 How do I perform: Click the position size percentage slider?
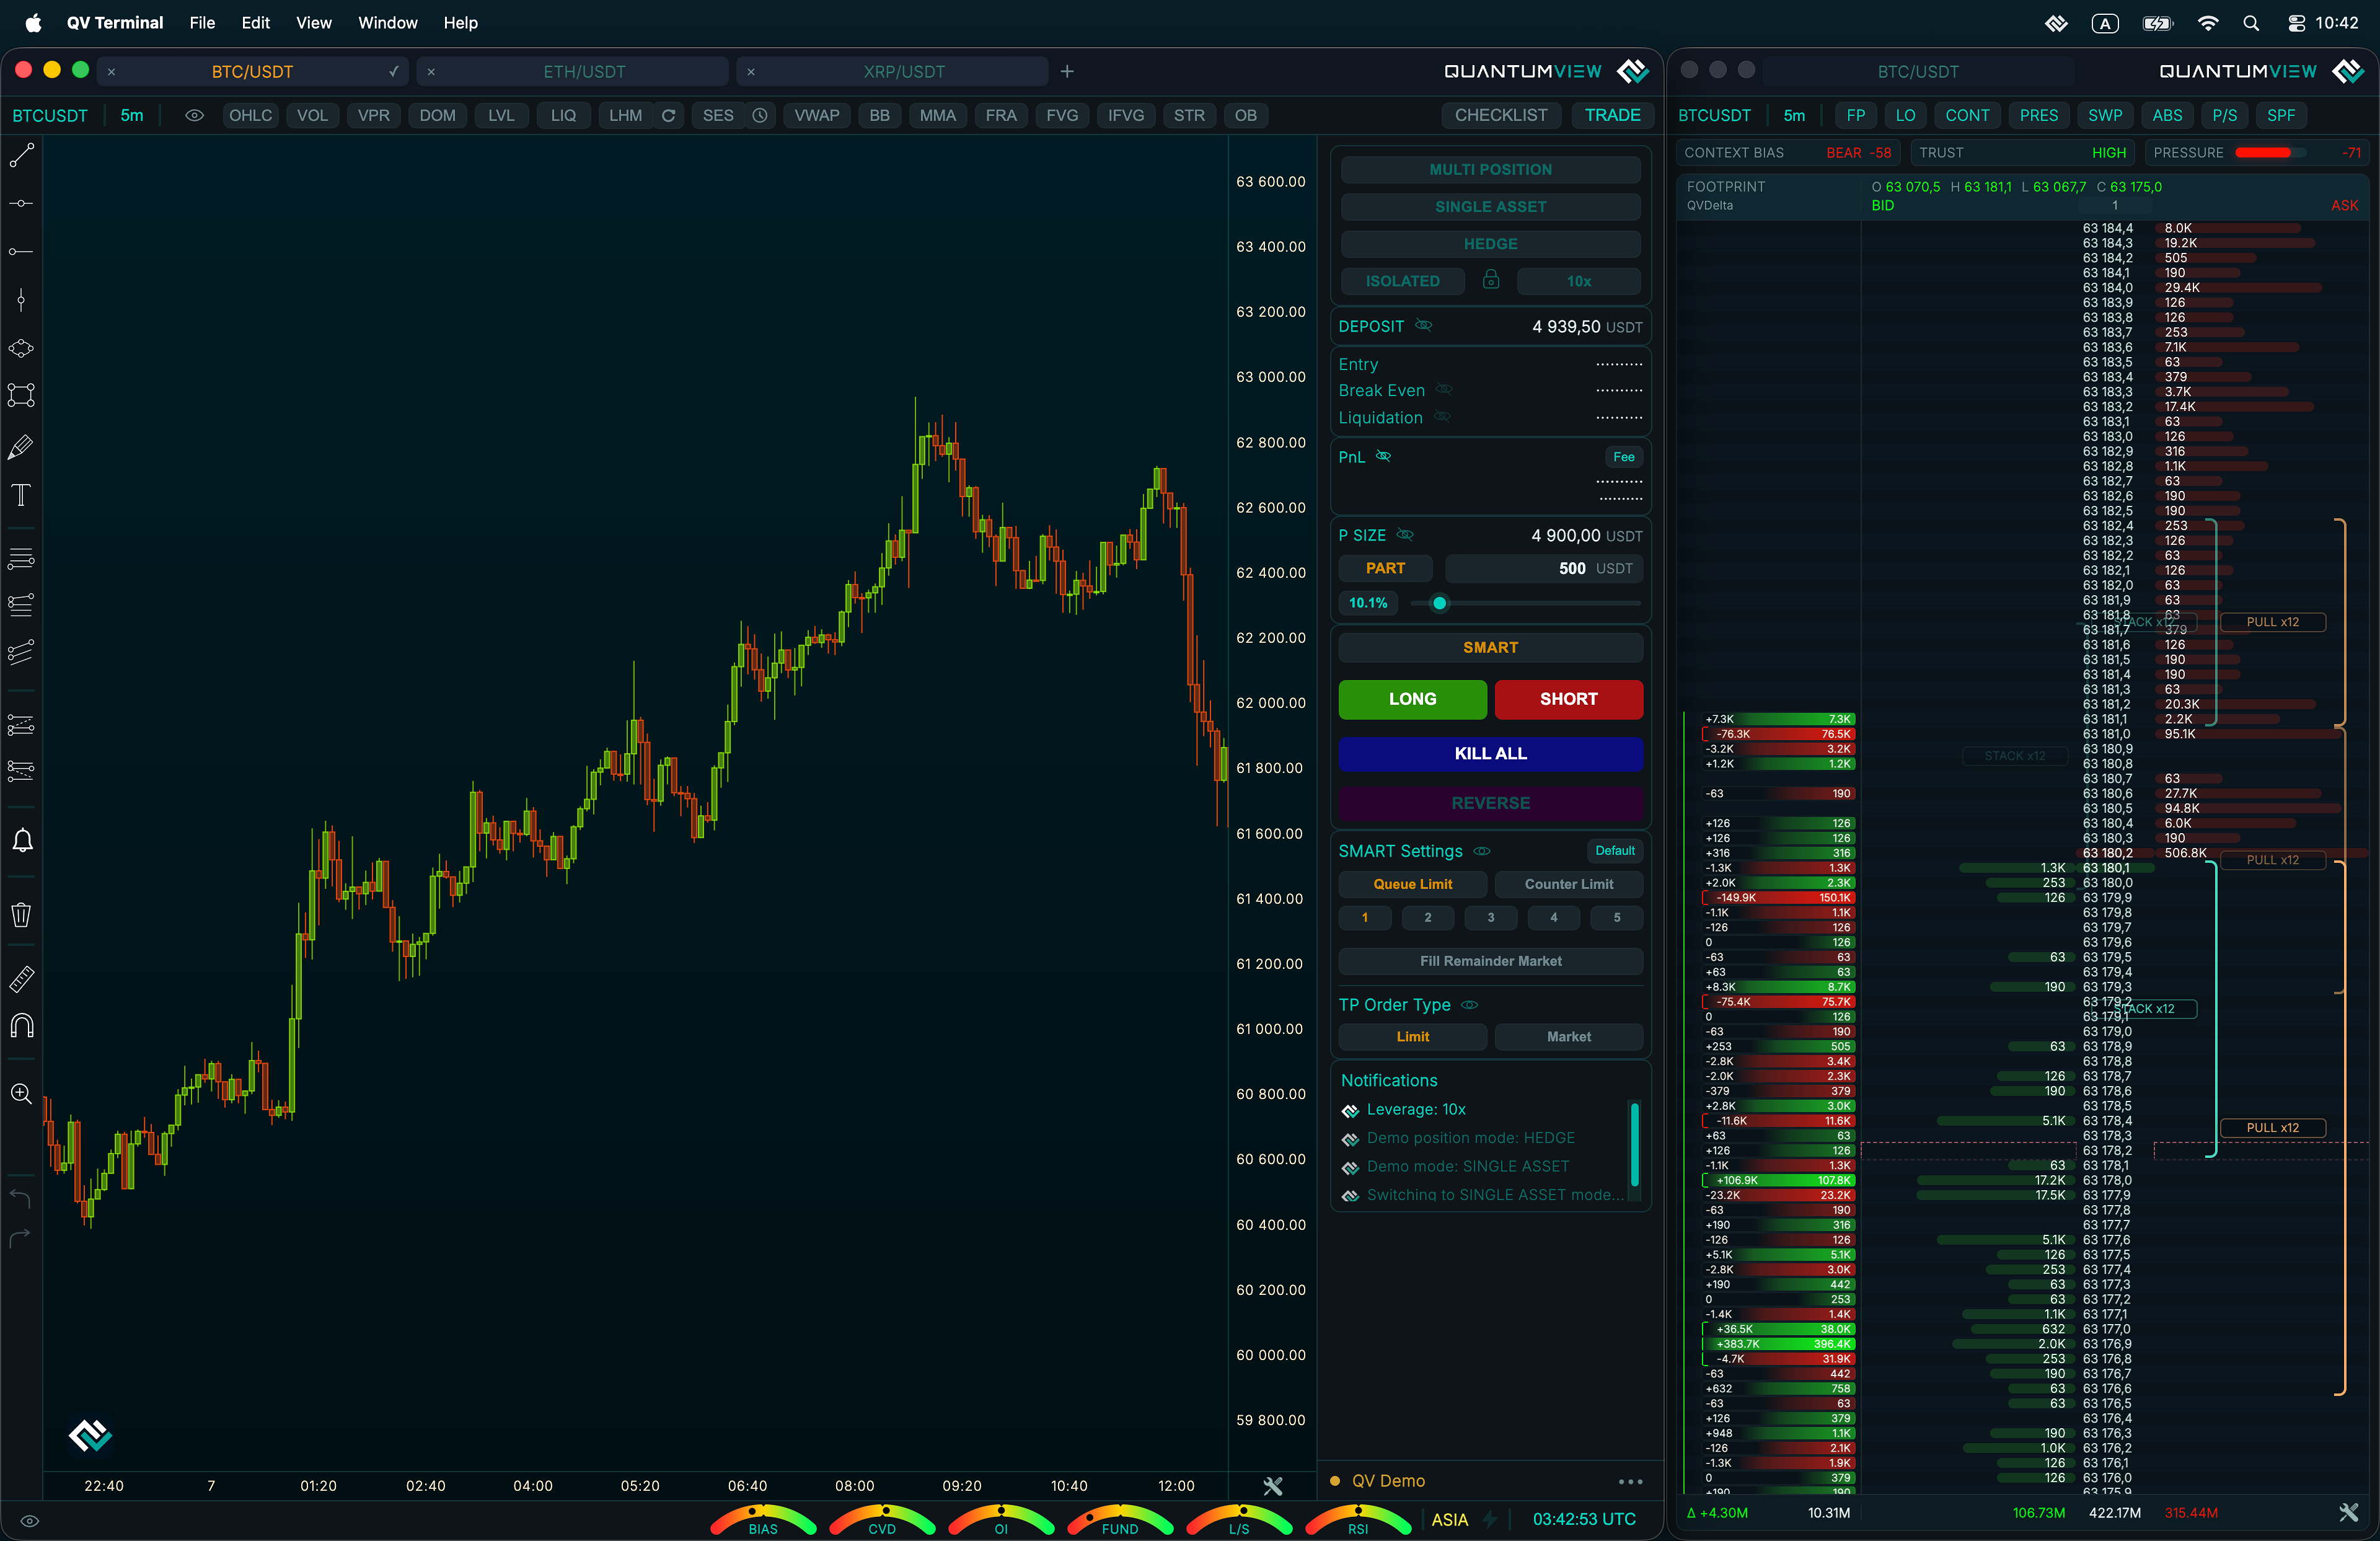point(1525,603)
